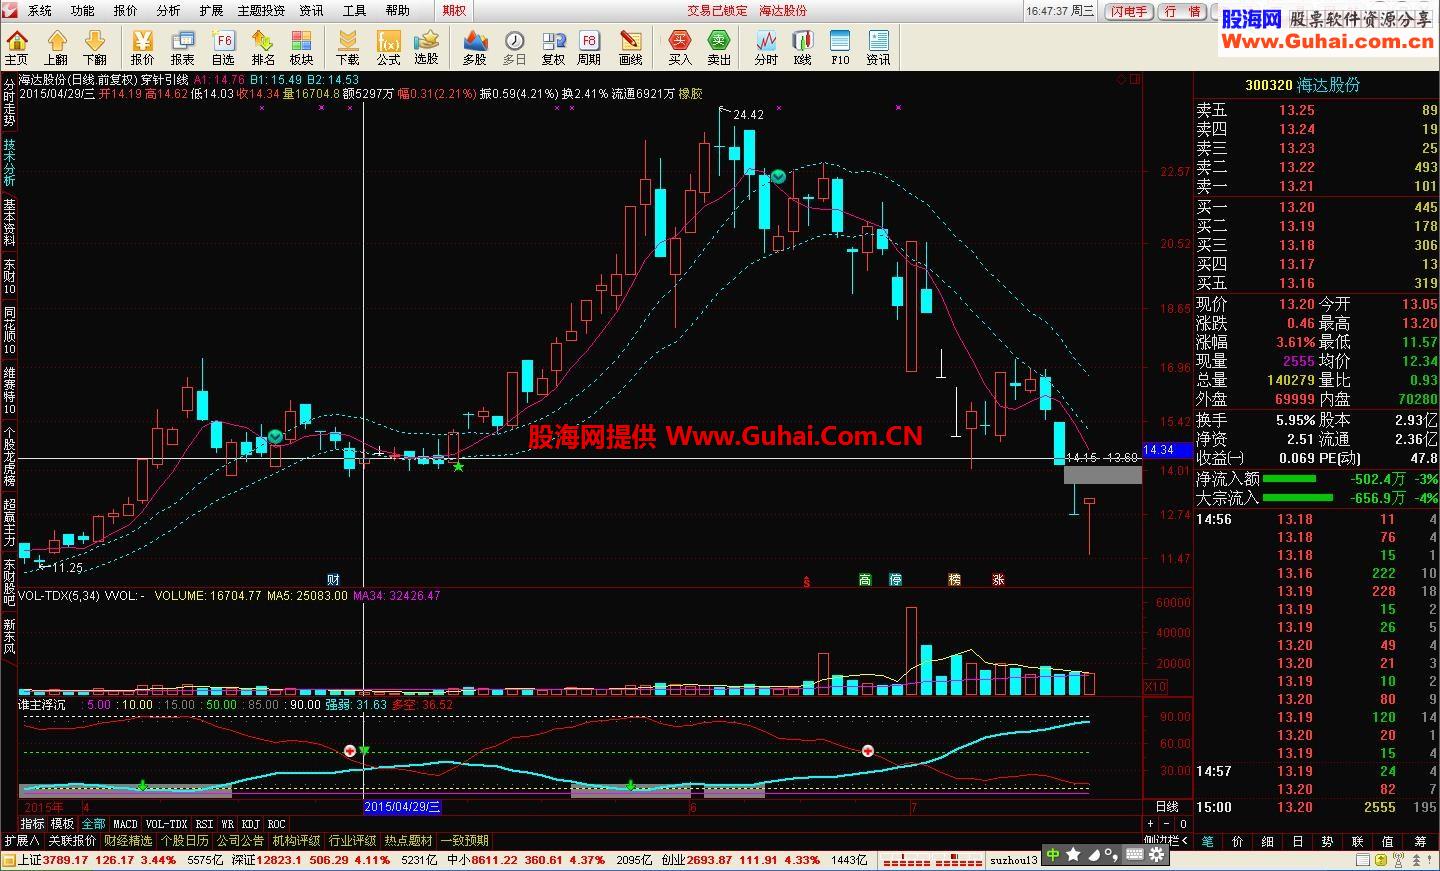Image resolution: width=1440 pixels, height=871 pixels.
Task: Open the 资讯 news toolbar icon
Action: tap(878, 47)
